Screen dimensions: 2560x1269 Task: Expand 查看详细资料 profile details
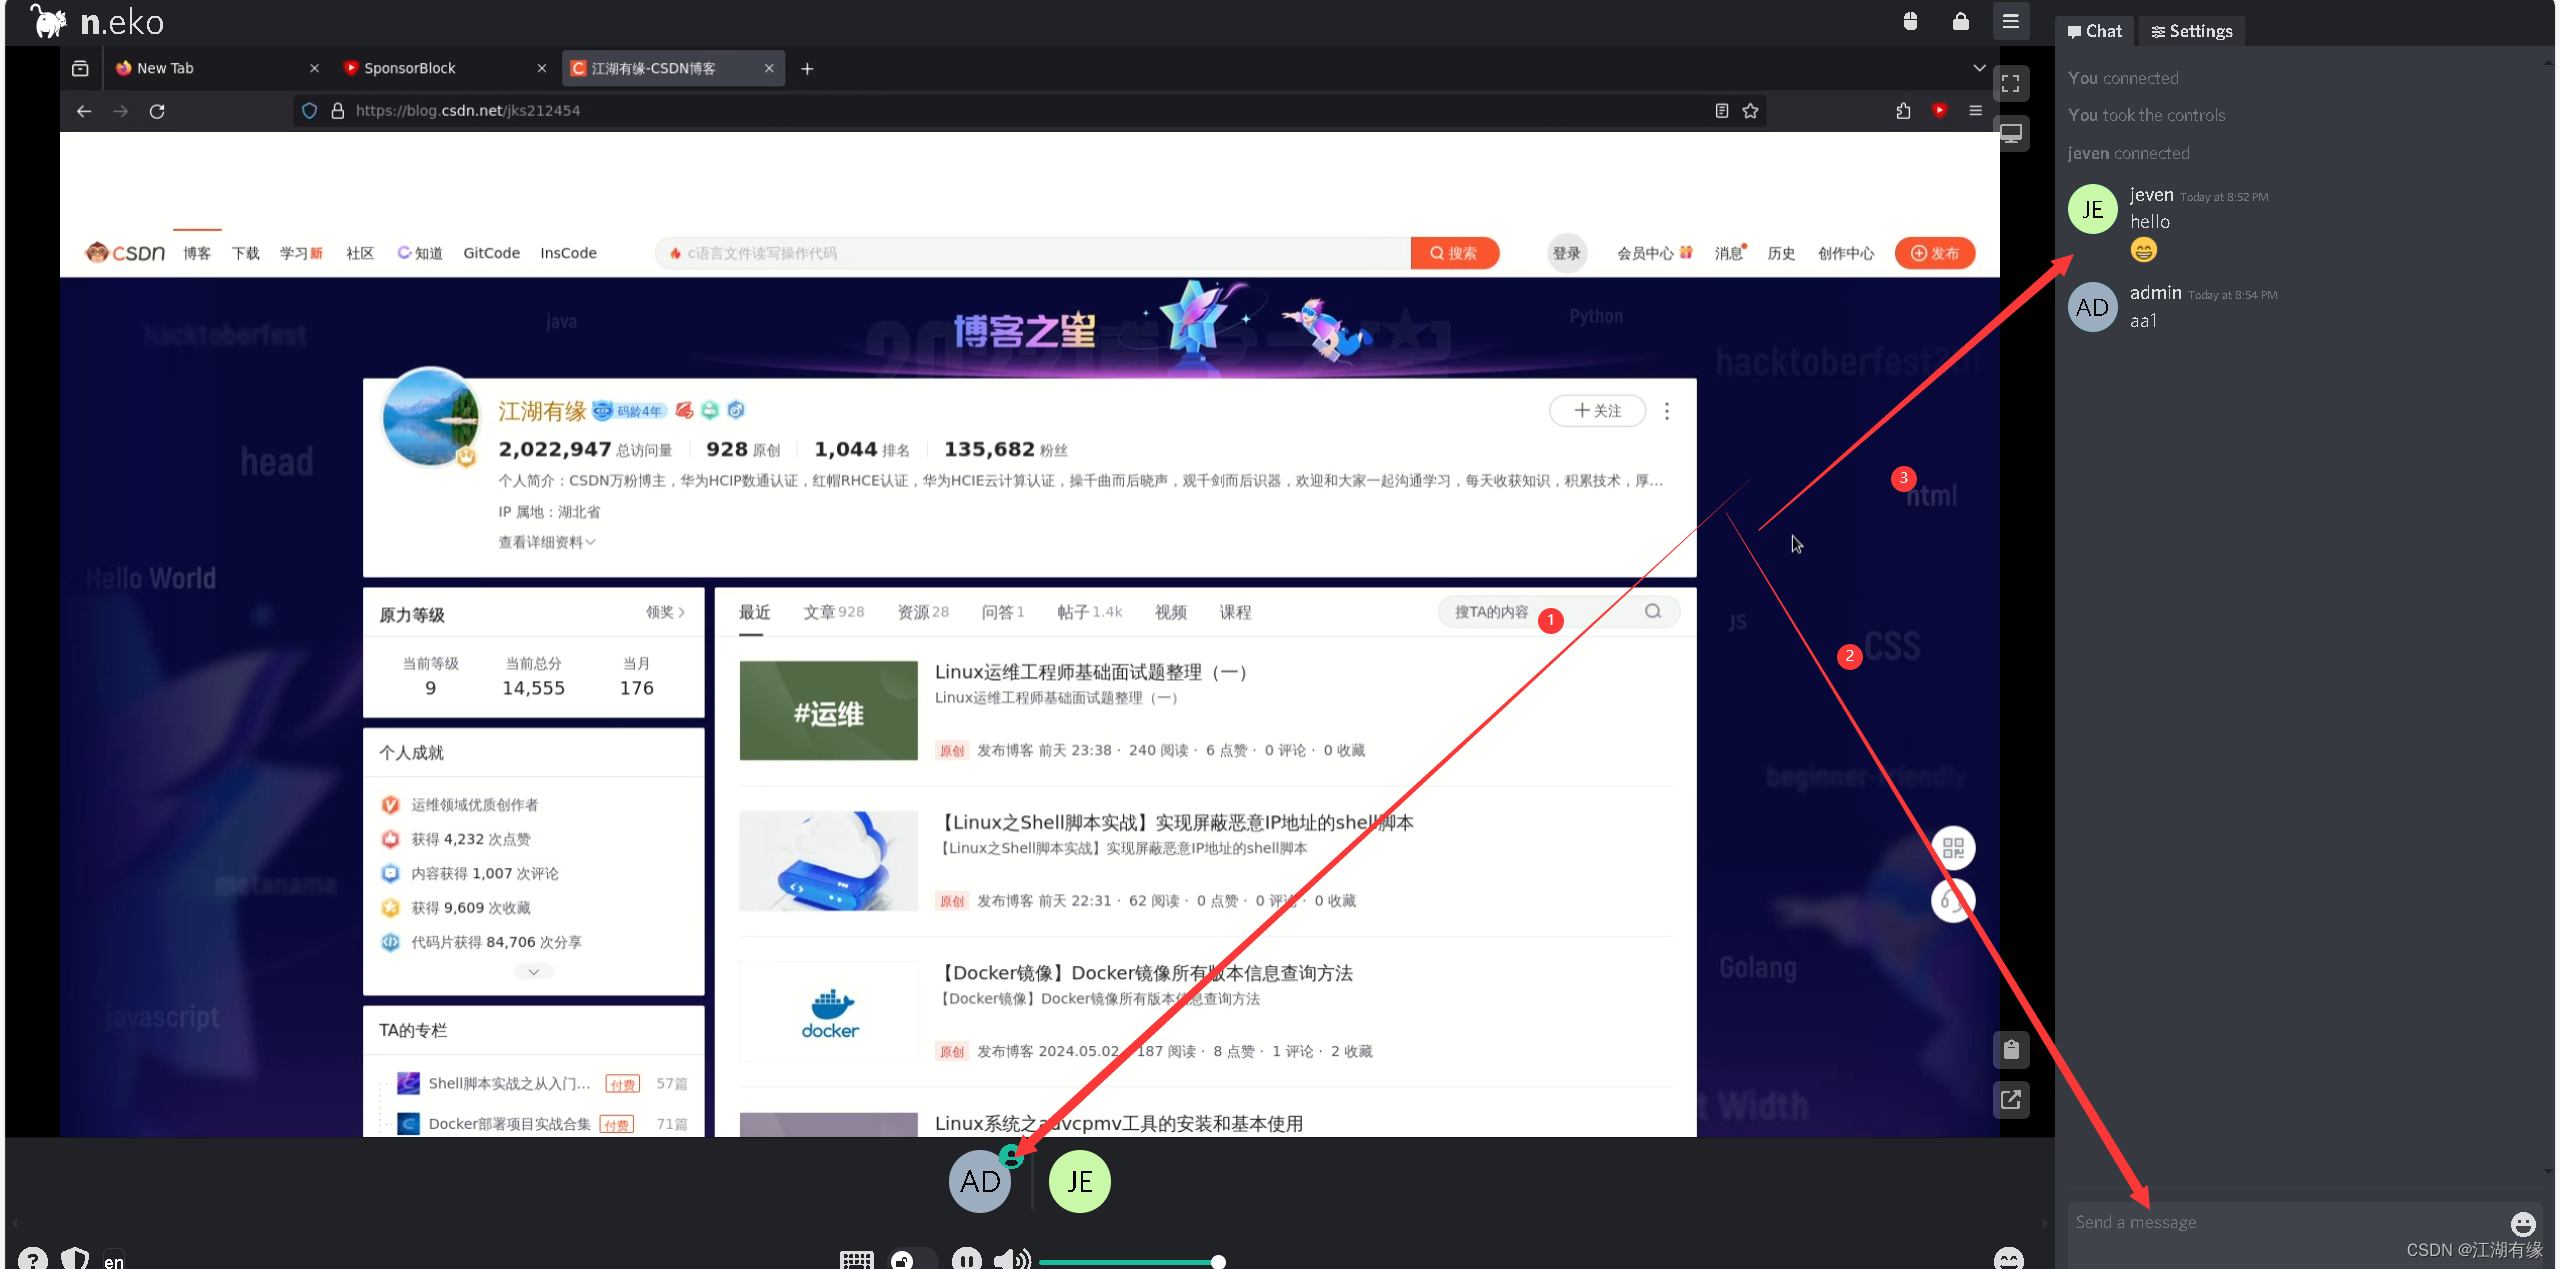point(545,541)
